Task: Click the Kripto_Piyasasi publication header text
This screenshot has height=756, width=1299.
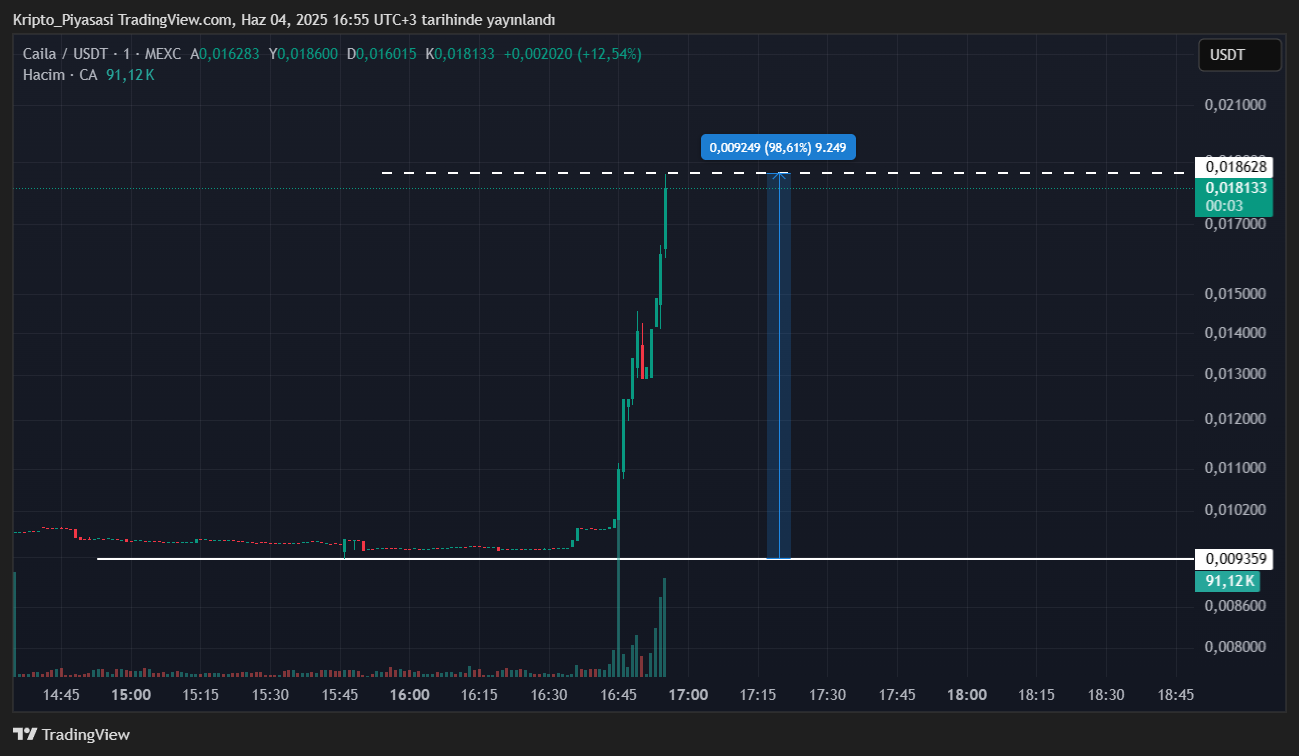Action: pyautogui.click(x=283, y=20)
